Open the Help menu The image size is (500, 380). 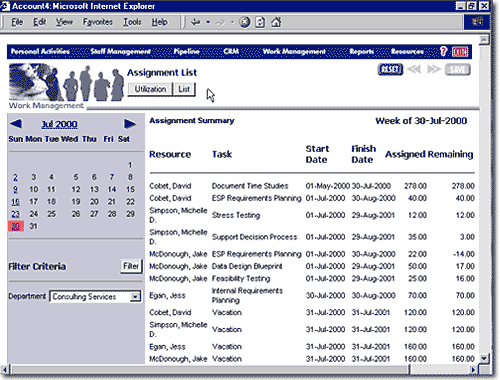[x=159, y=22]
